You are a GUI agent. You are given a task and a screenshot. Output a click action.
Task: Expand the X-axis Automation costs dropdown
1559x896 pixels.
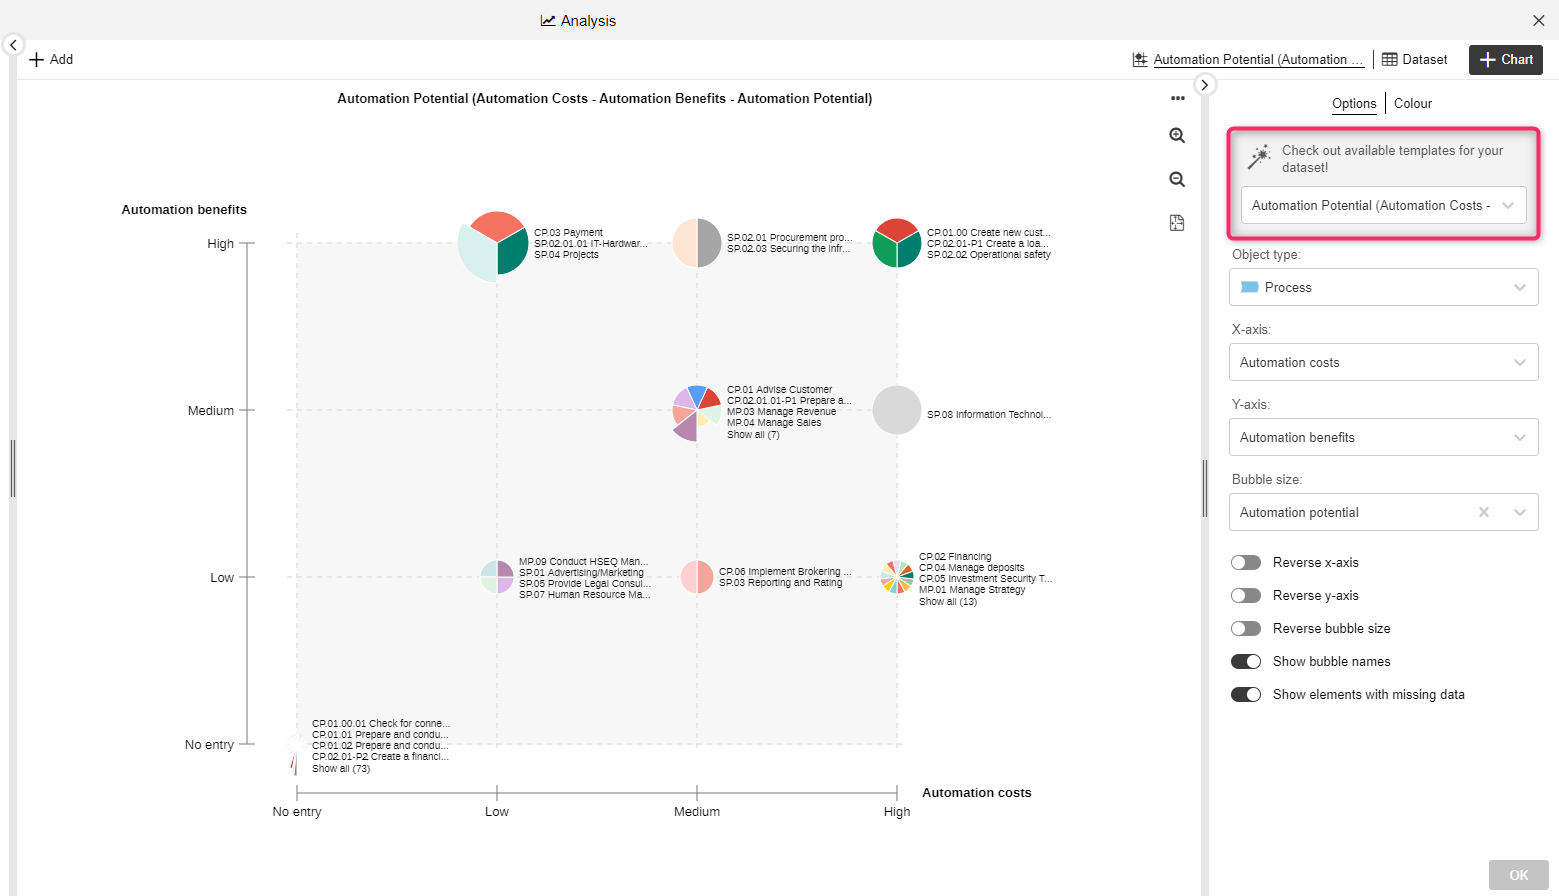pos(1383,362)
